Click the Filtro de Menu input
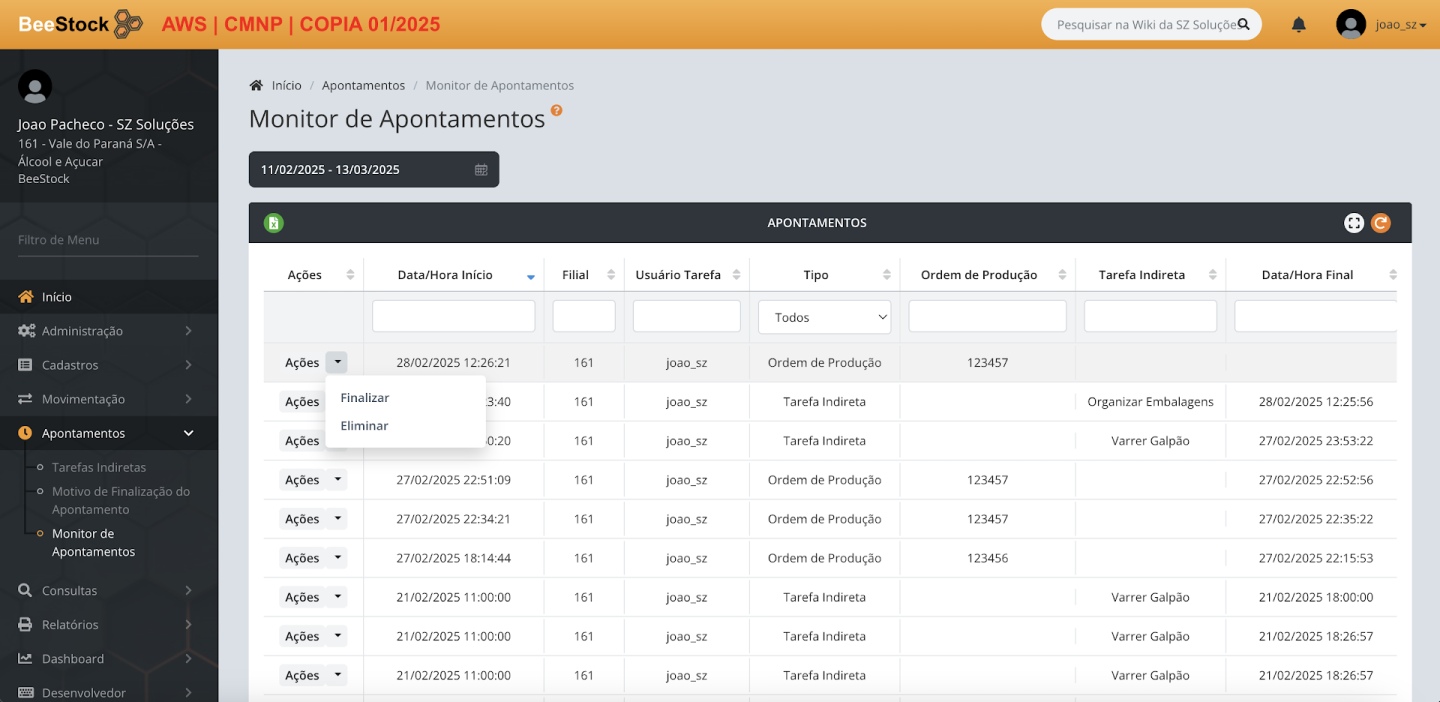 coord(108,240)
